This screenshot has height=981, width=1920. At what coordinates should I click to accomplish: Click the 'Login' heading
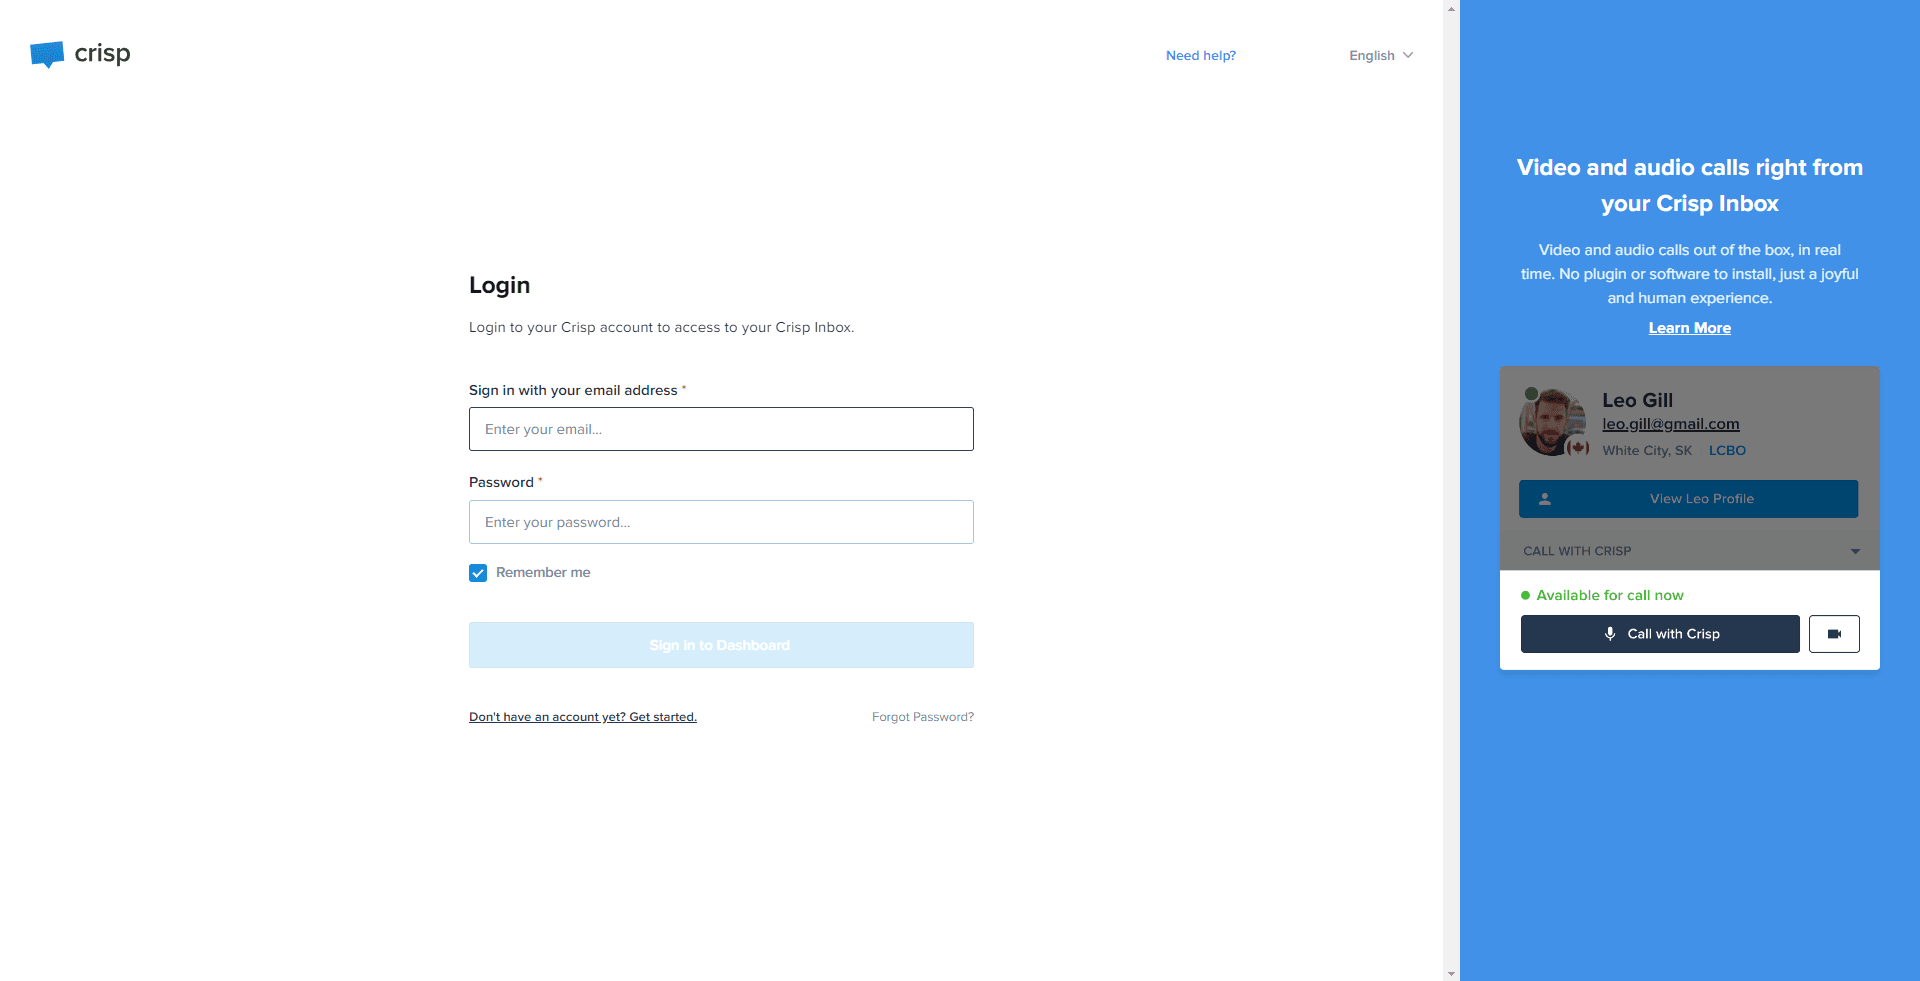[x=499, y=286]
